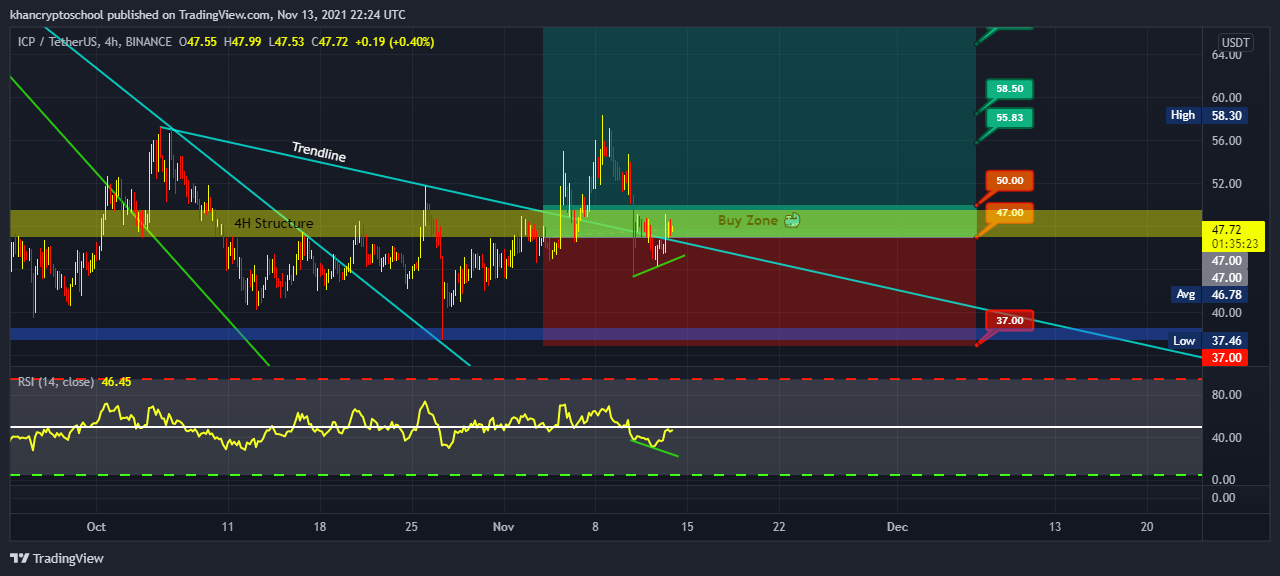This screenshot has width=1280, height=576.
Task: Click the Nov label on time axis
Action: pyautogui.click(x=504, y=526)
